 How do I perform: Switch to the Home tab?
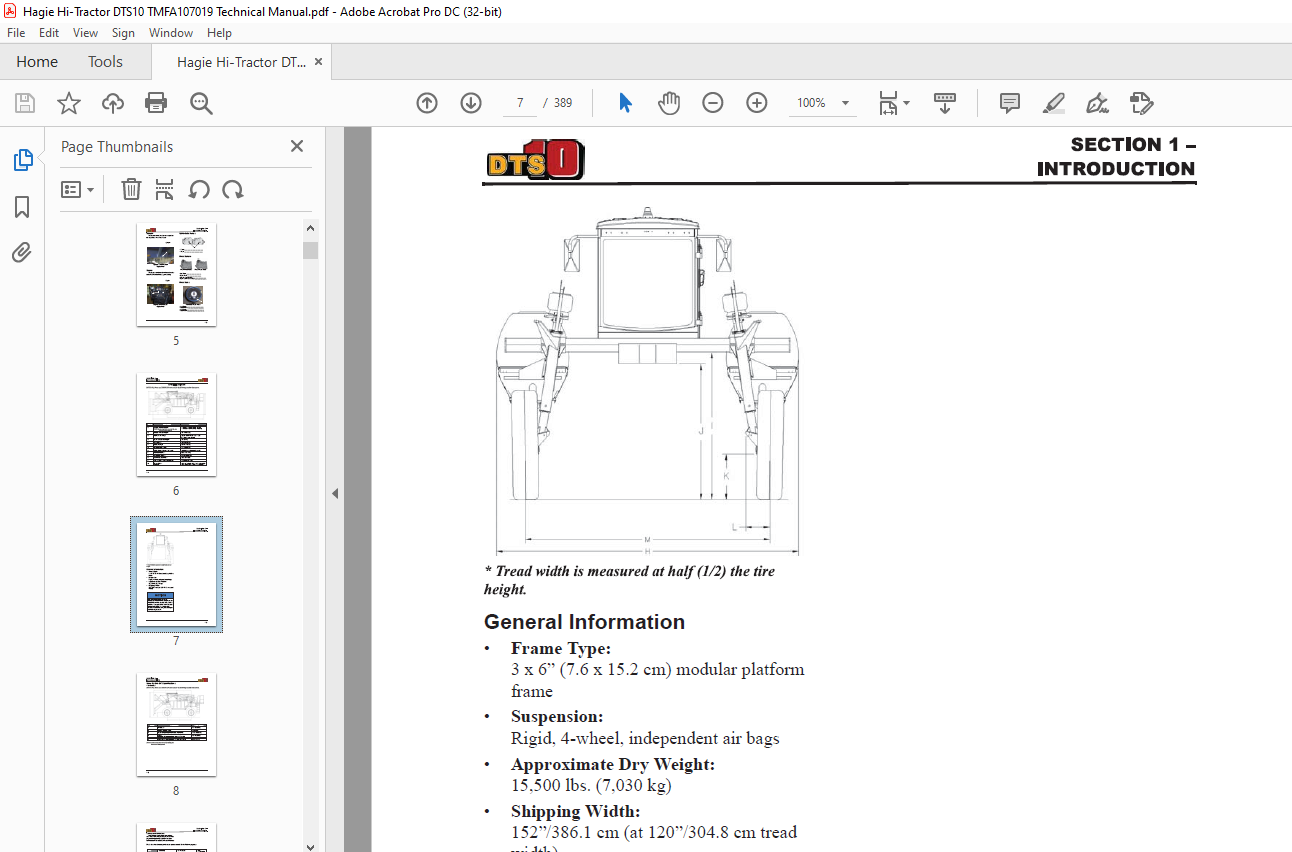click(37, 62)
